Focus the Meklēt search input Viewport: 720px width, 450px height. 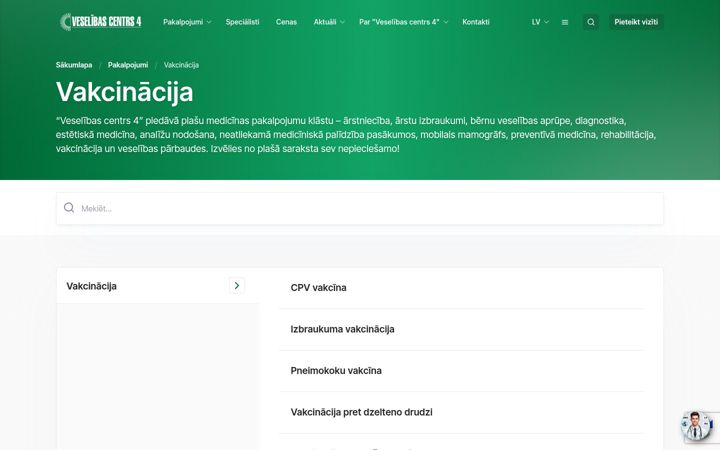(360, 208)
